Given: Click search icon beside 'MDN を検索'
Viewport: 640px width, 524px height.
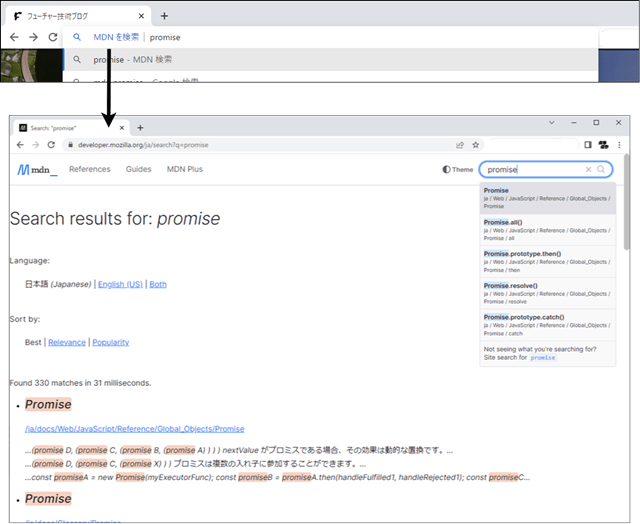Looking at the screenshot, I should [77, 37].
